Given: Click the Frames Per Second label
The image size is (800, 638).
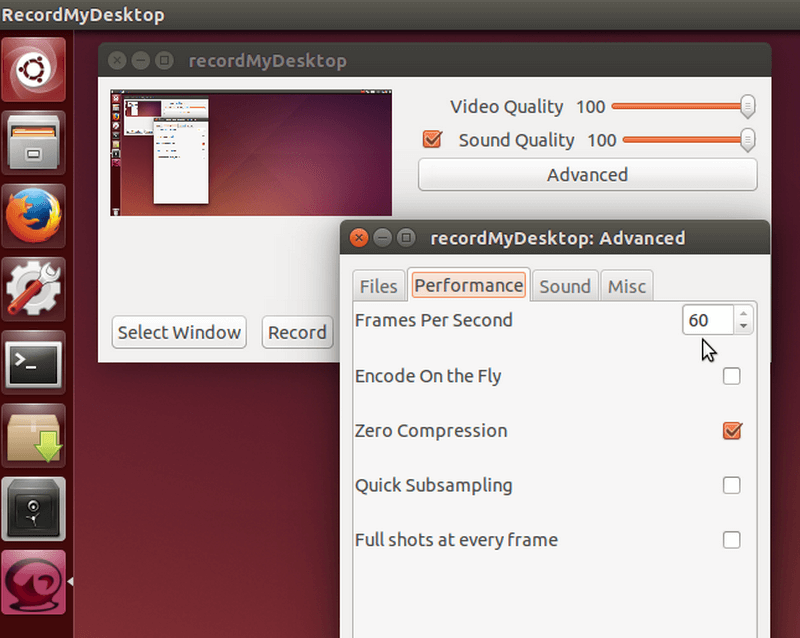Looking at the screenshot, I should click(x=434, y=320).
